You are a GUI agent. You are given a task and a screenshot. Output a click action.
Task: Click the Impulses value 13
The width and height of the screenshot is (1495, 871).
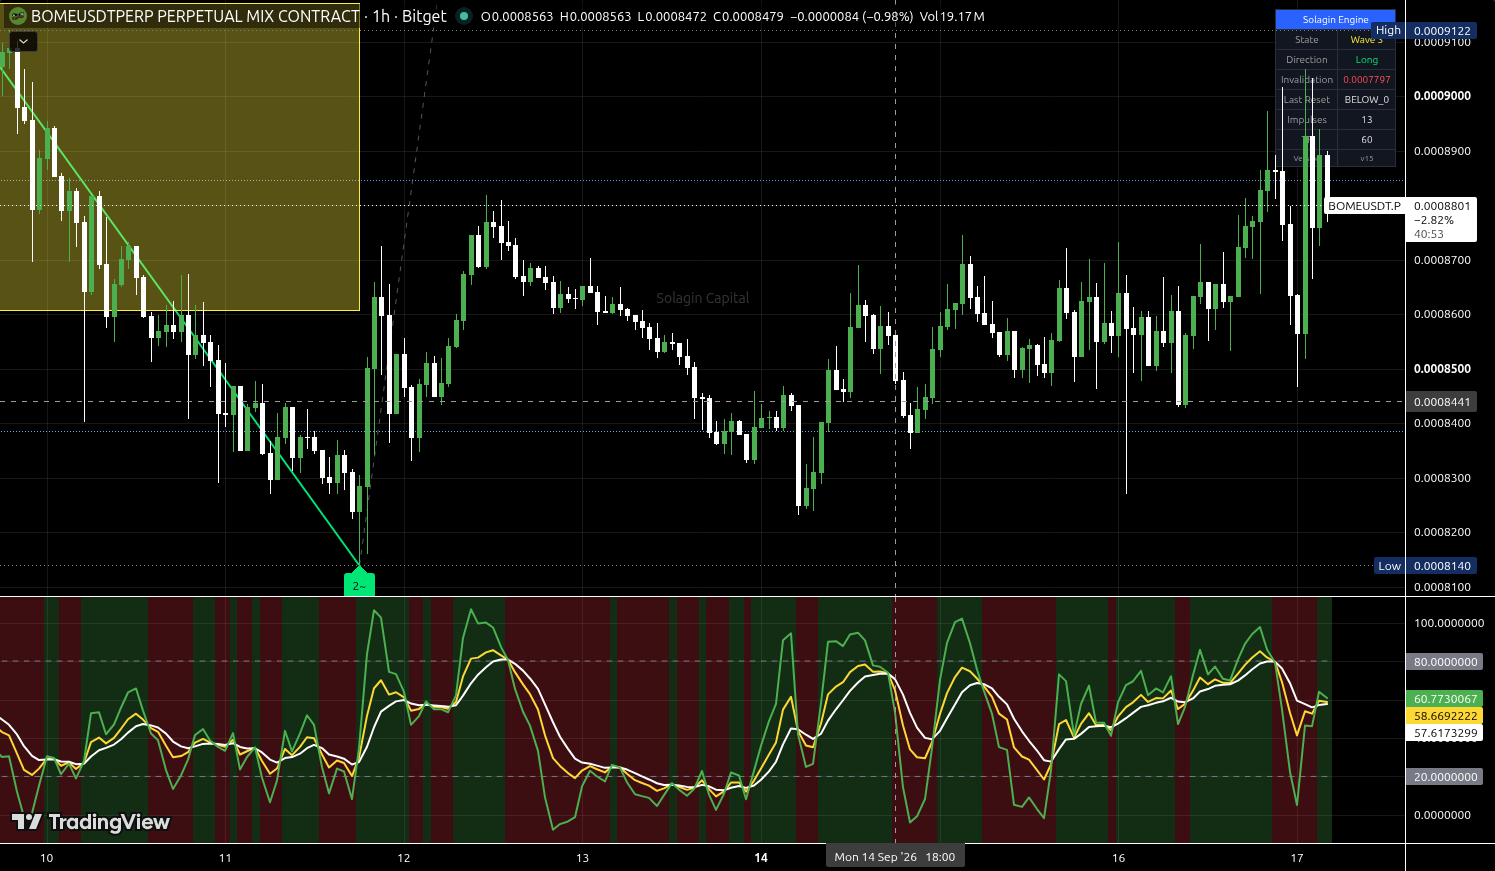point(1366,120)
